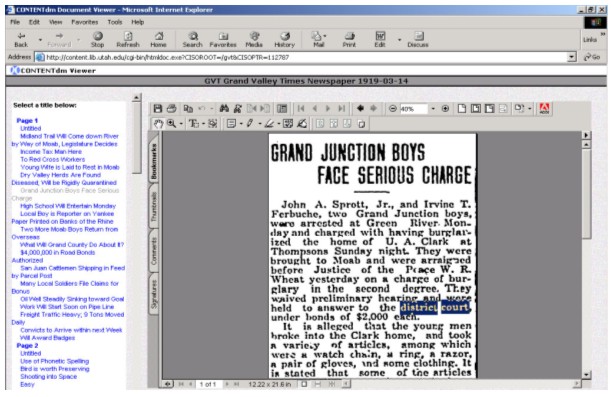Toggle the Acrobat navigation pane icon

(282, 108)
